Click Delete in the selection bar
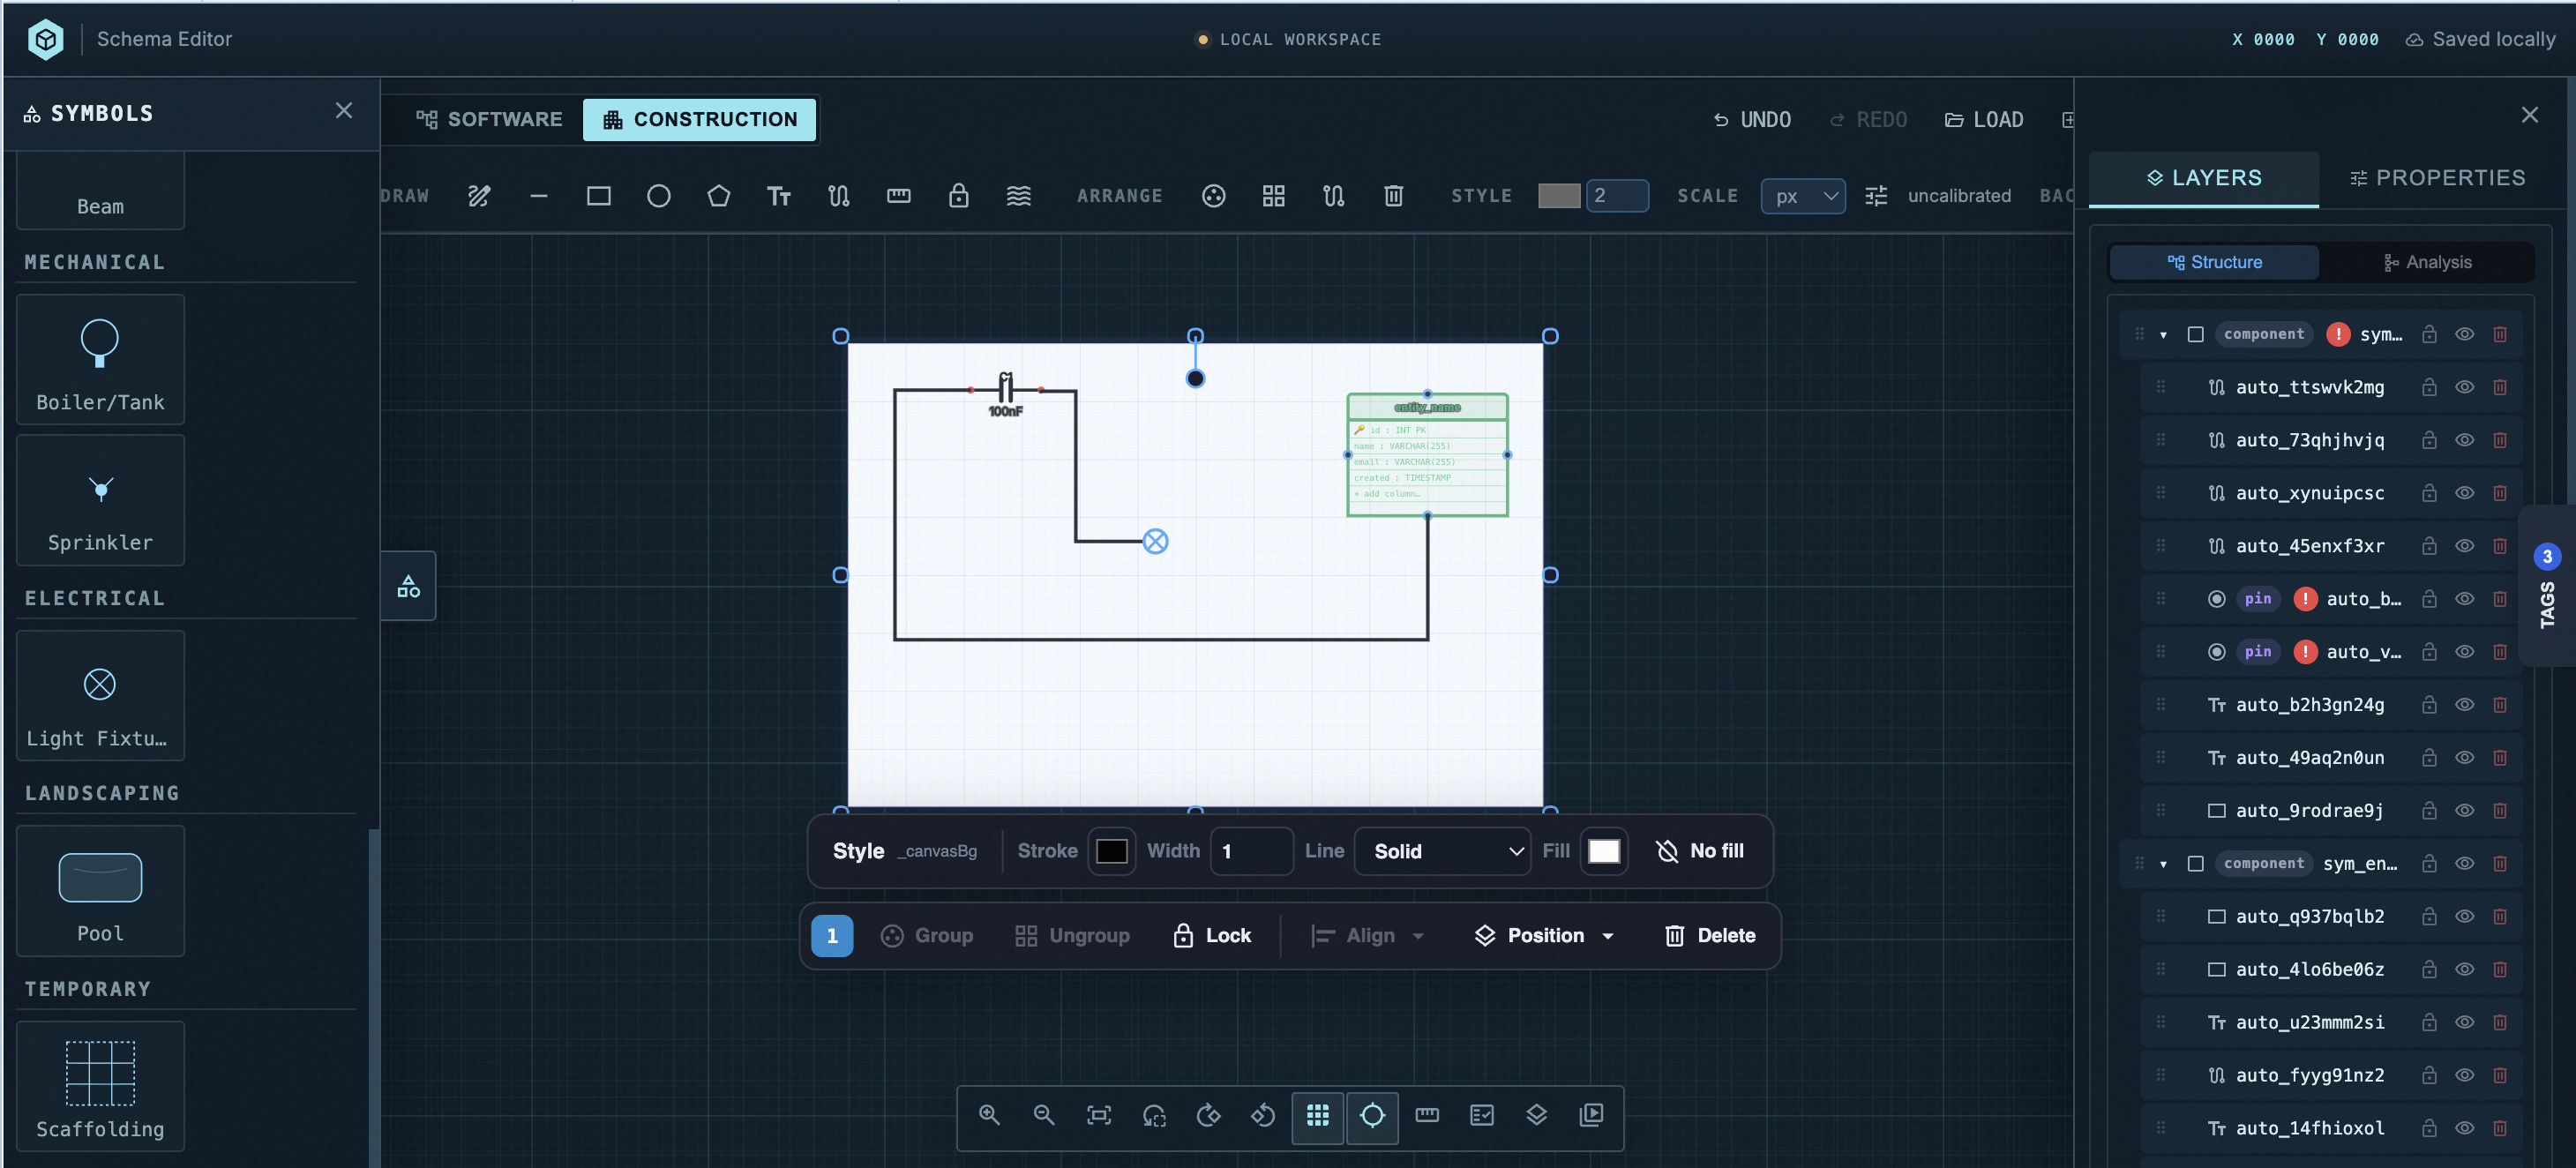 1710,937
